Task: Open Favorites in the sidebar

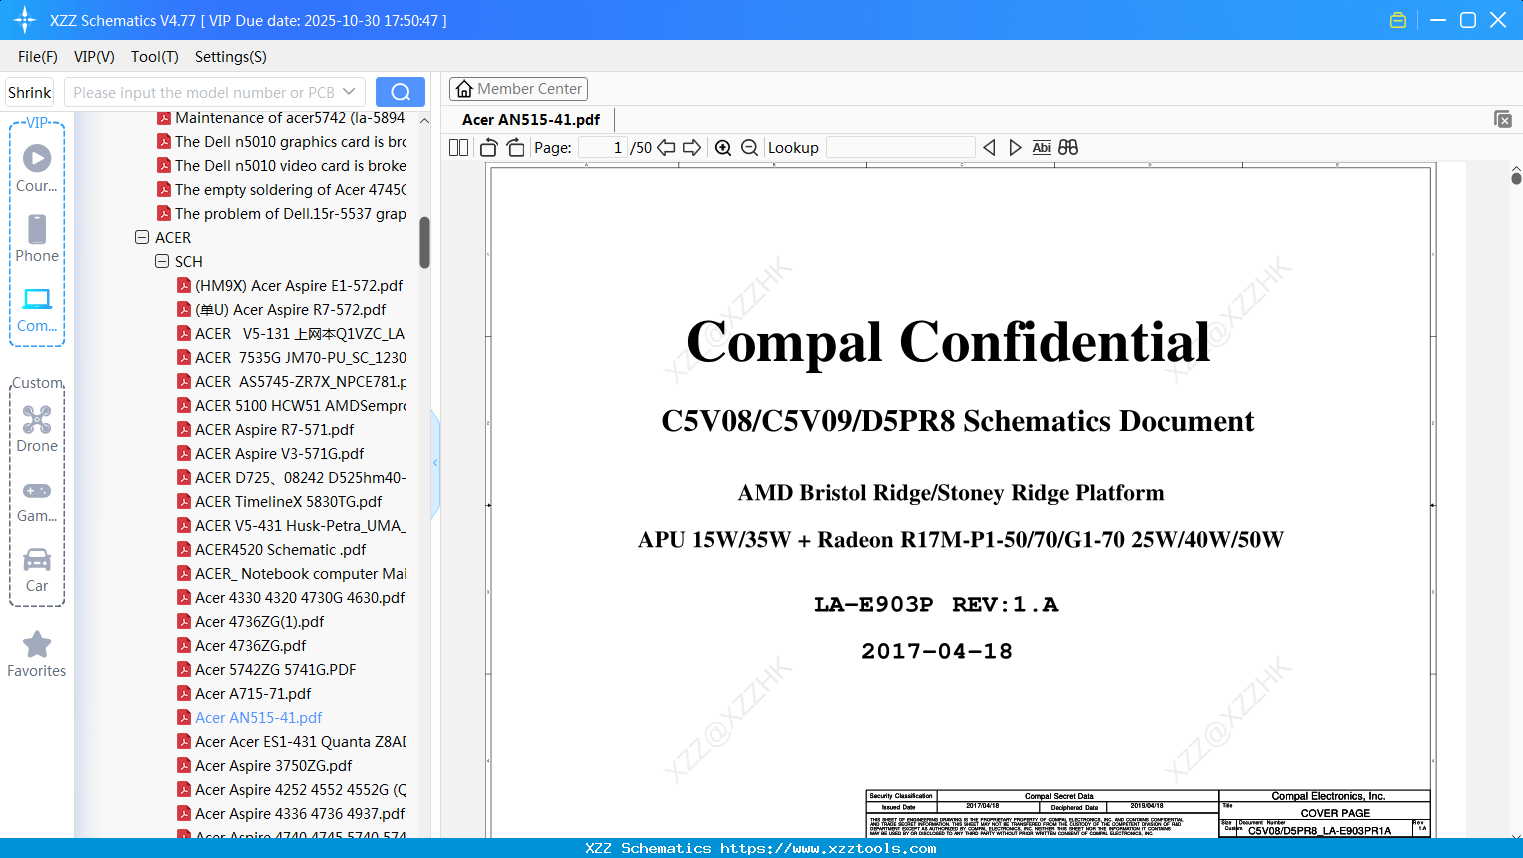Action: coord(37,655)
